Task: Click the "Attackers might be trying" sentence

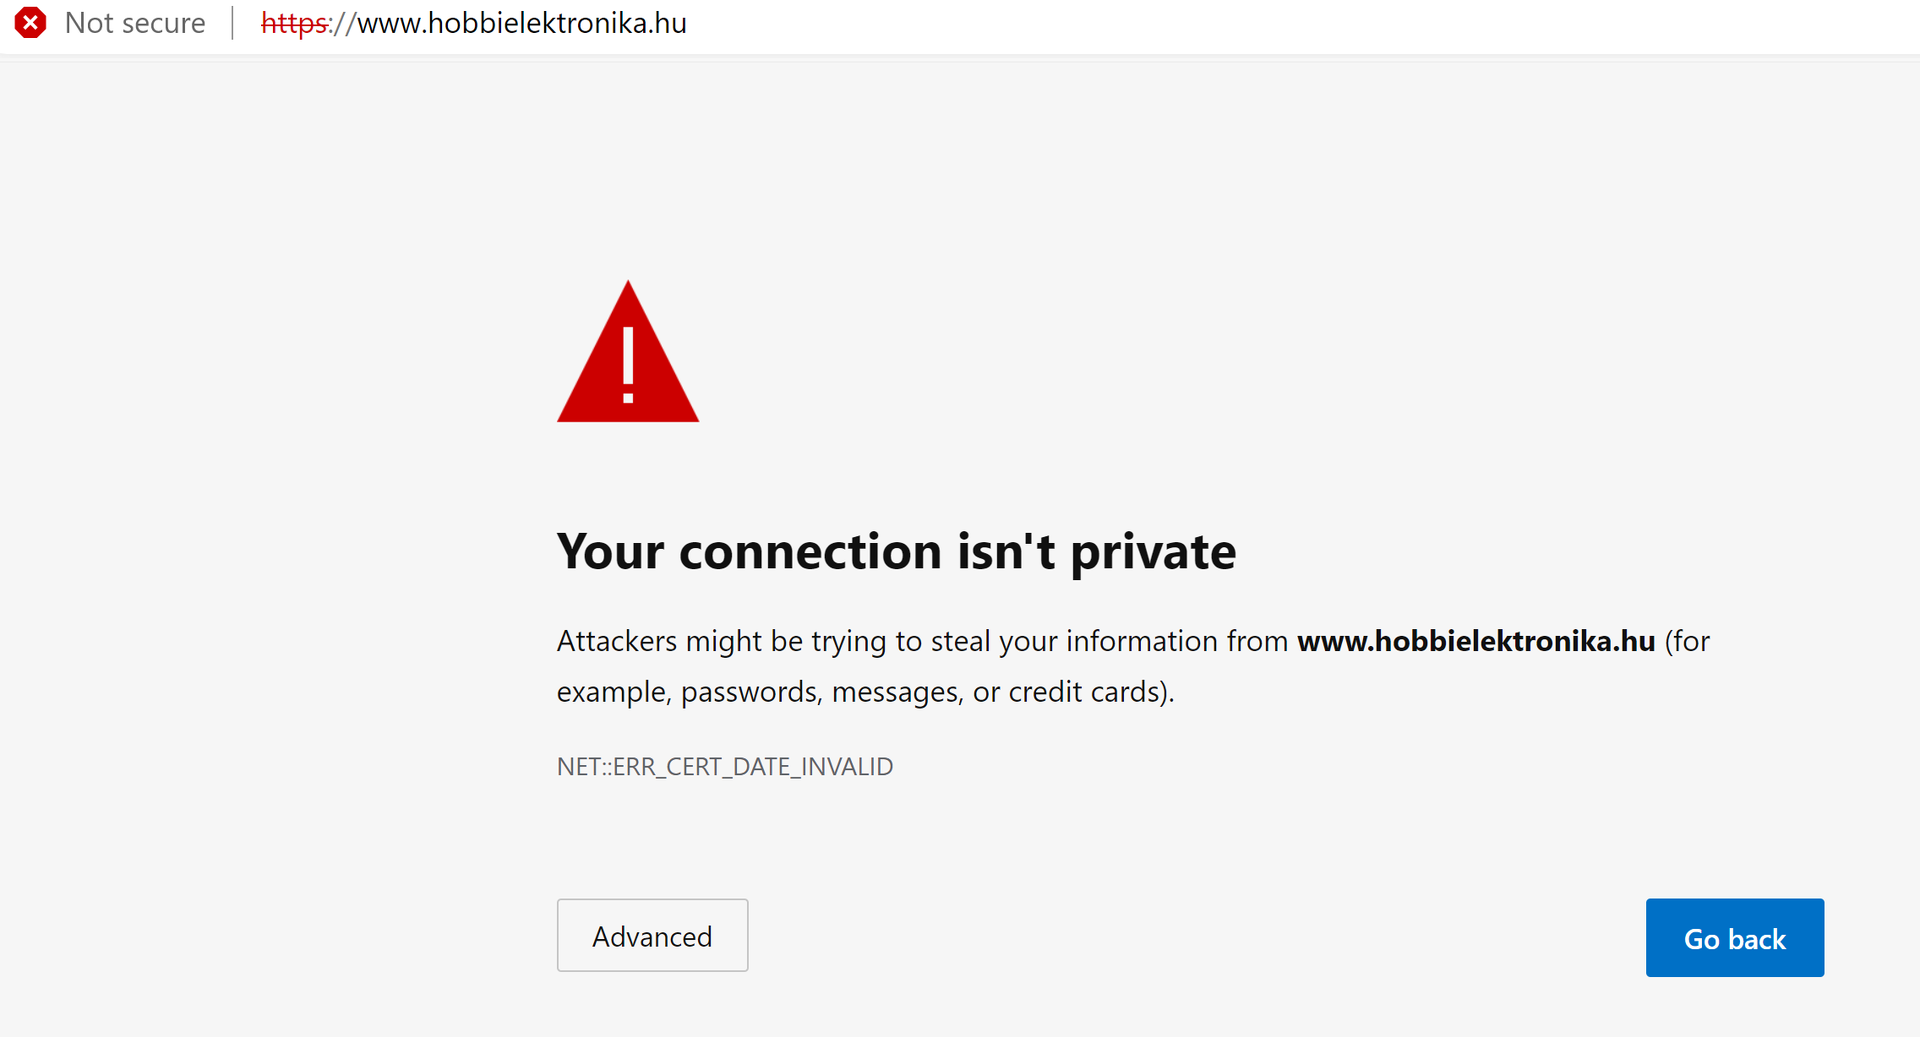Action: [x=921, y=641]
